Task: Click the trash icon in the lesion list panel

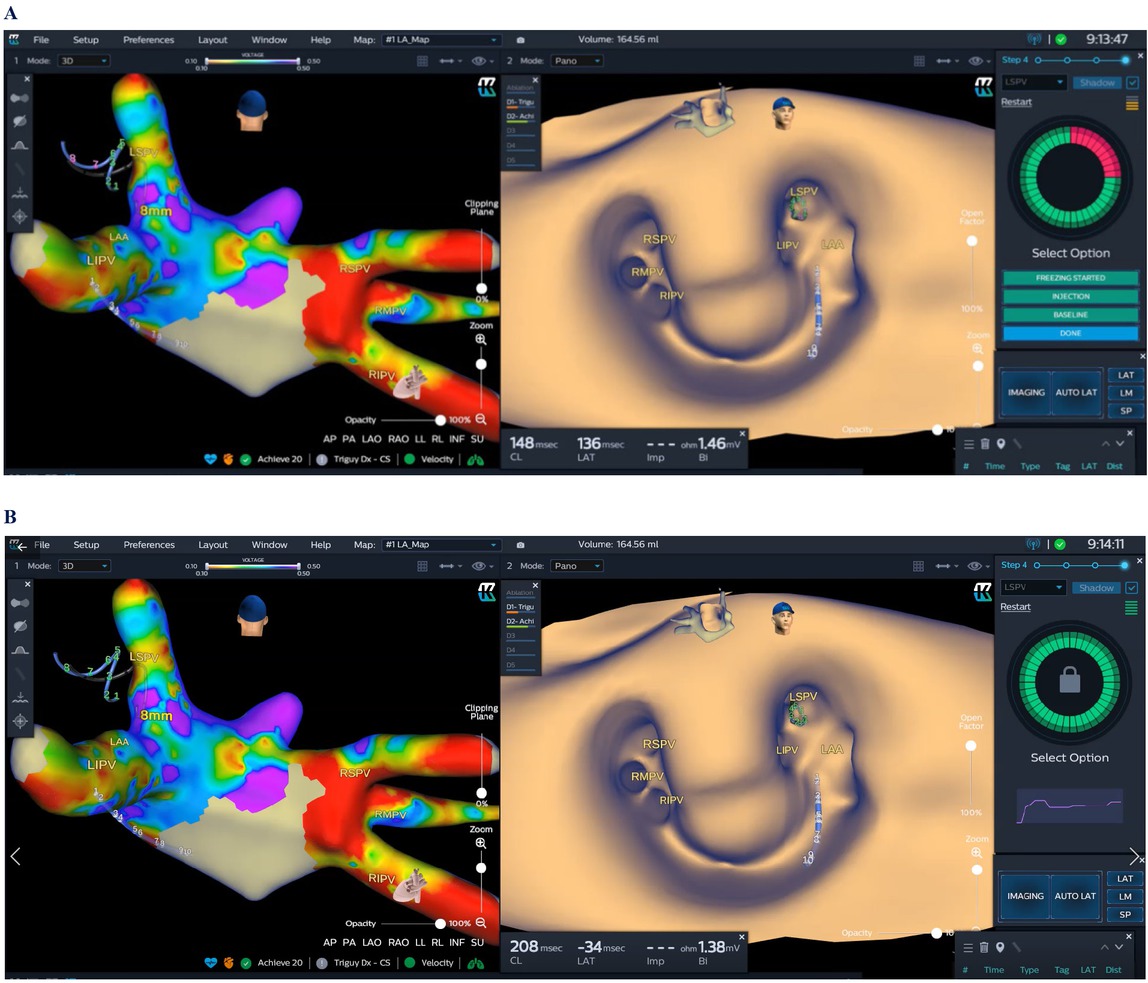Action: coord(985,444)
